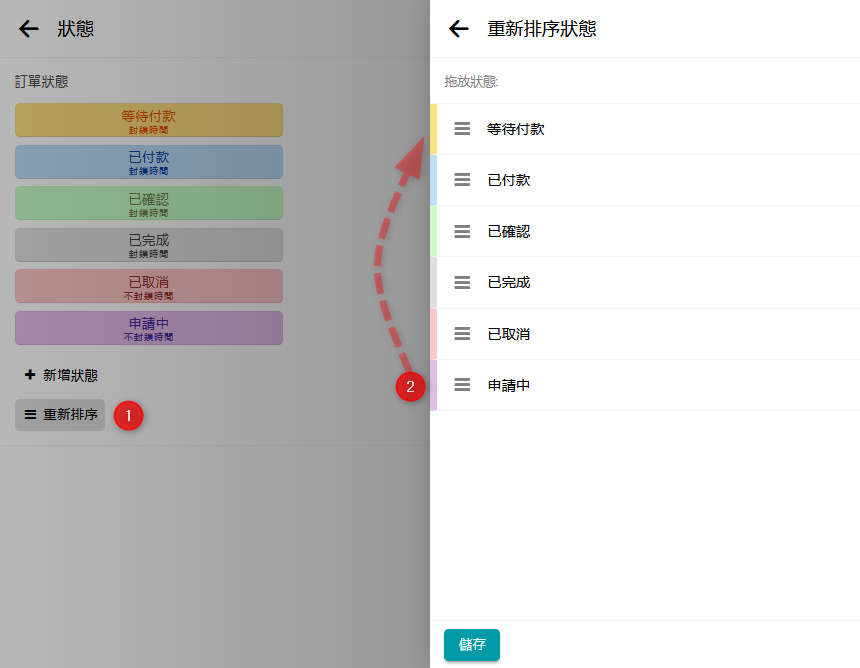Click back arrow in 重新排序狀態 panel
860x668 pixels.
tap(459, 29)
